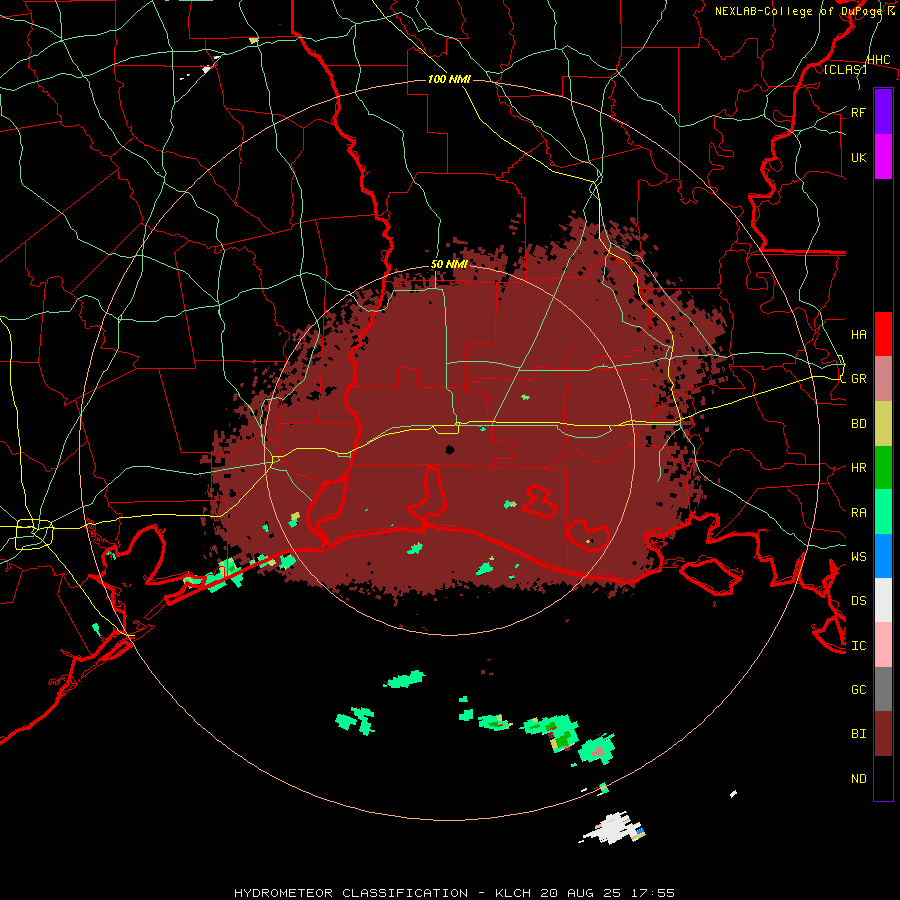900x900 pixels.
Task: Click the "UK" legend label
Action: 858,157
